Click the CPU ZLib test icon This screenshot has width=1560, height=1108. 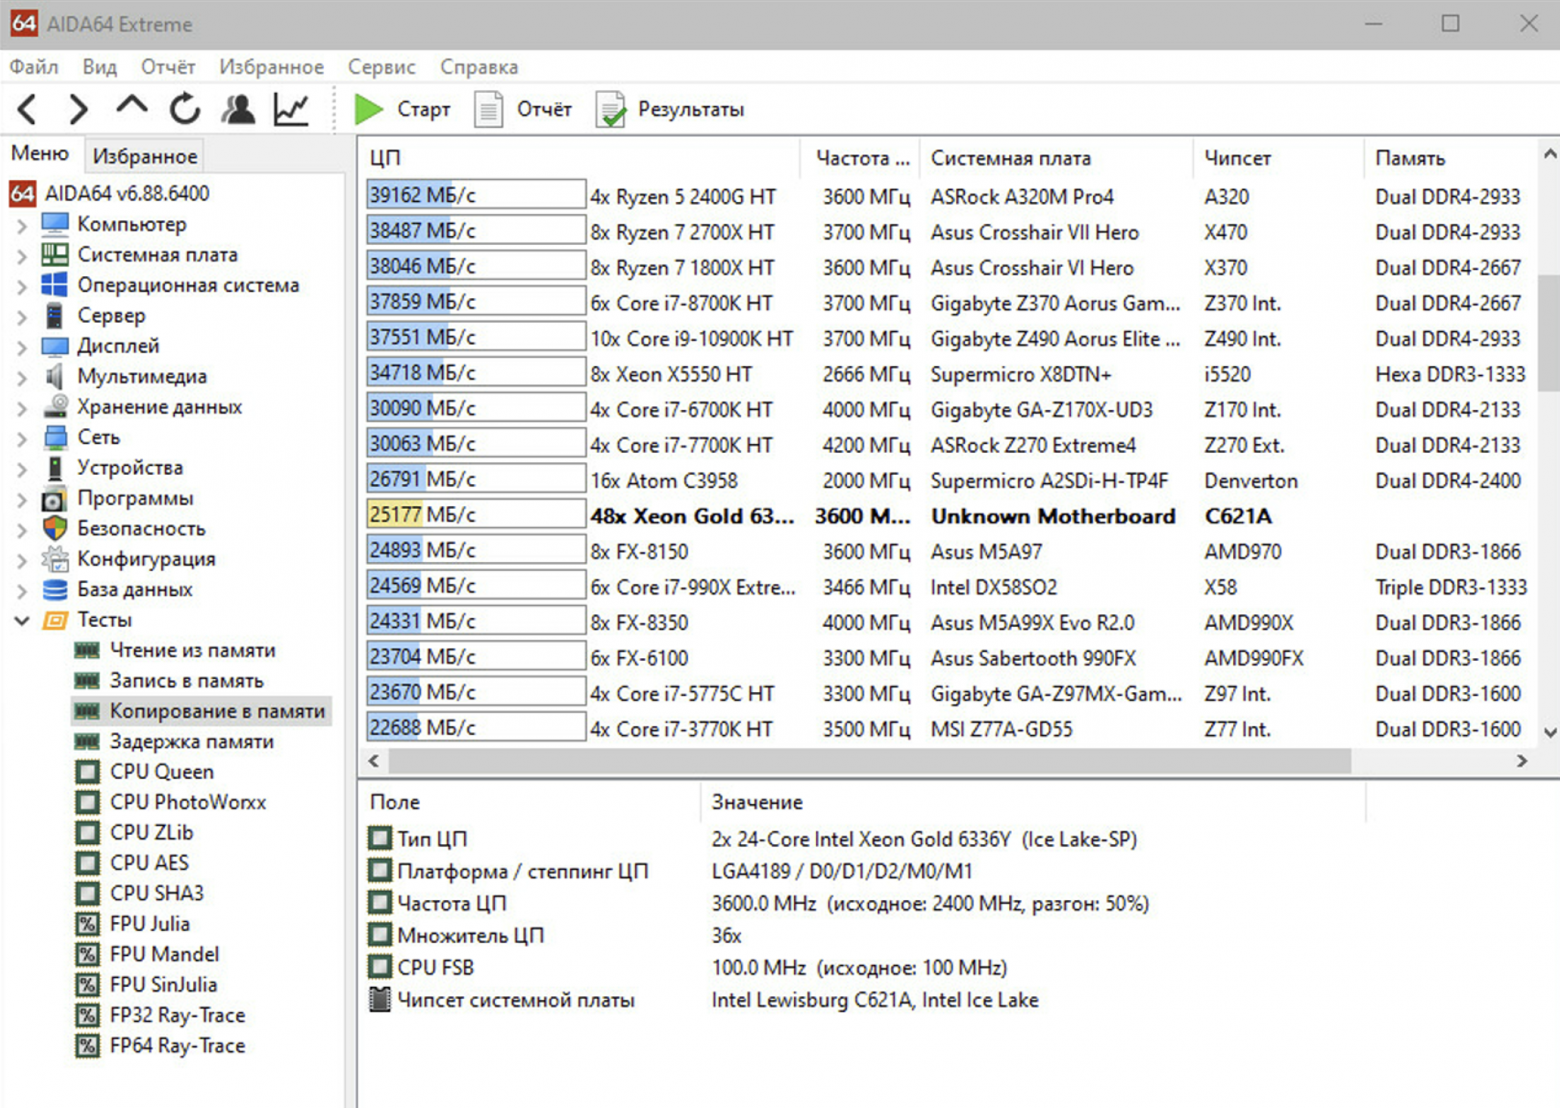pos(88,833)
